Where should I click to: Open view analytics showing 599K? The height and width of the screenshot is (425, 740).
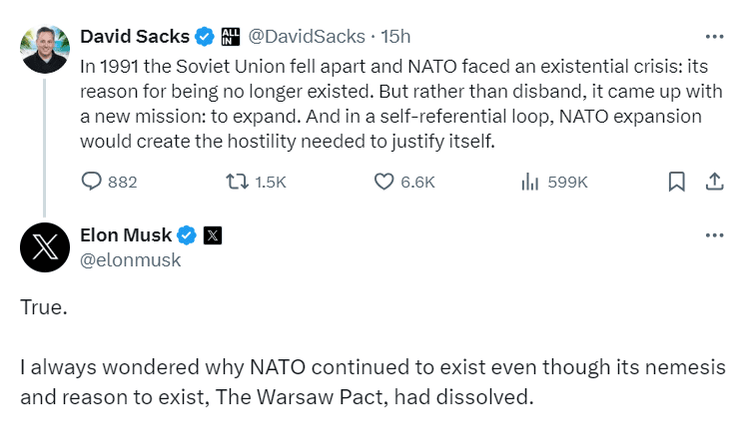(x=530, y=181)
